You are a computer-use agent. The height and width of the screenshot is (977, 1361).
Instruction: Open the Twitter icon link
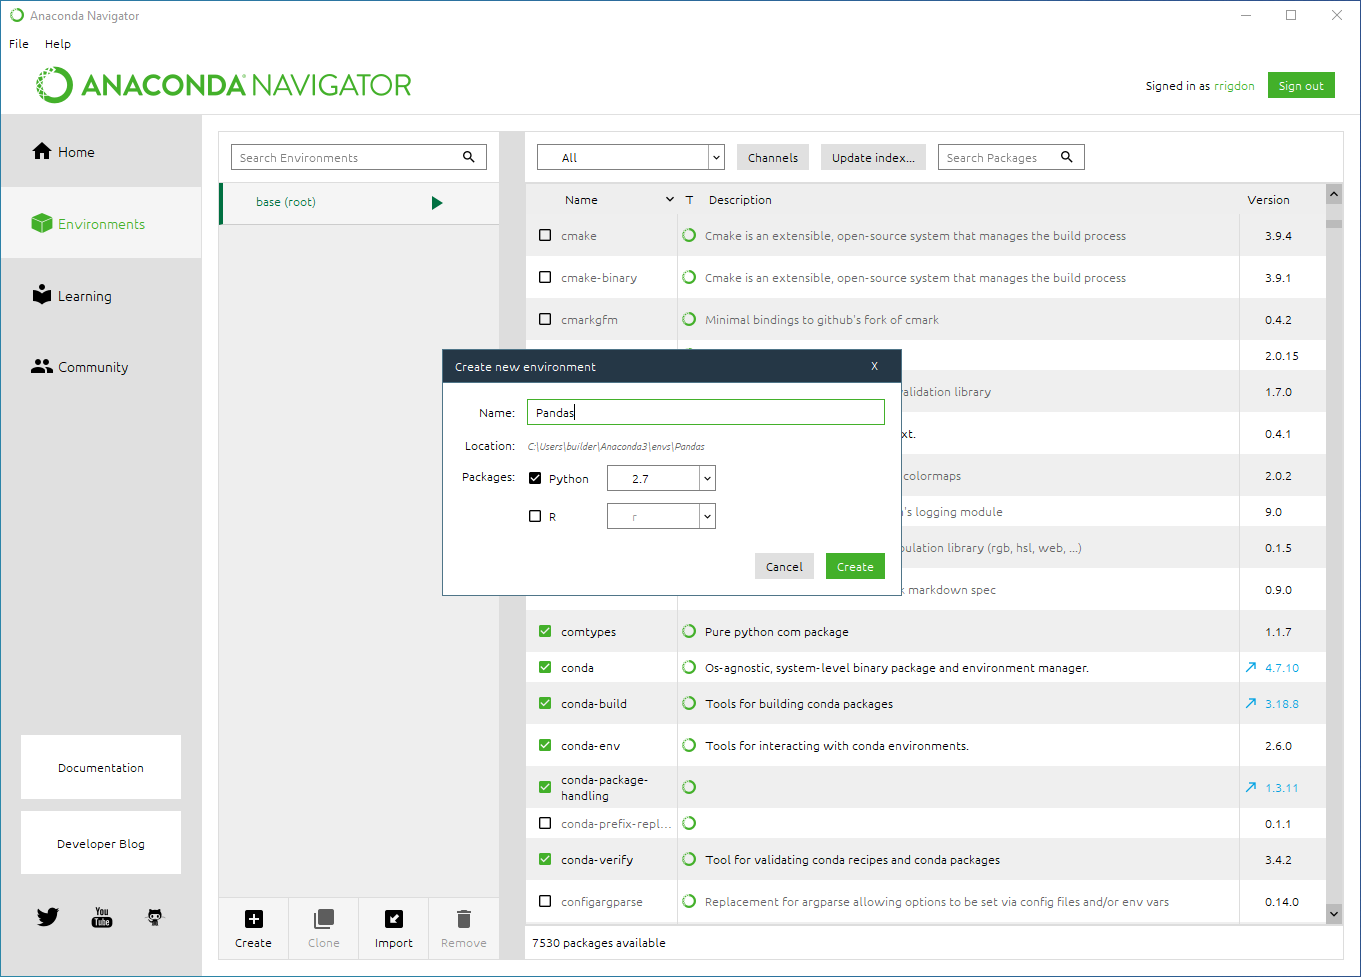pos(48,917)
